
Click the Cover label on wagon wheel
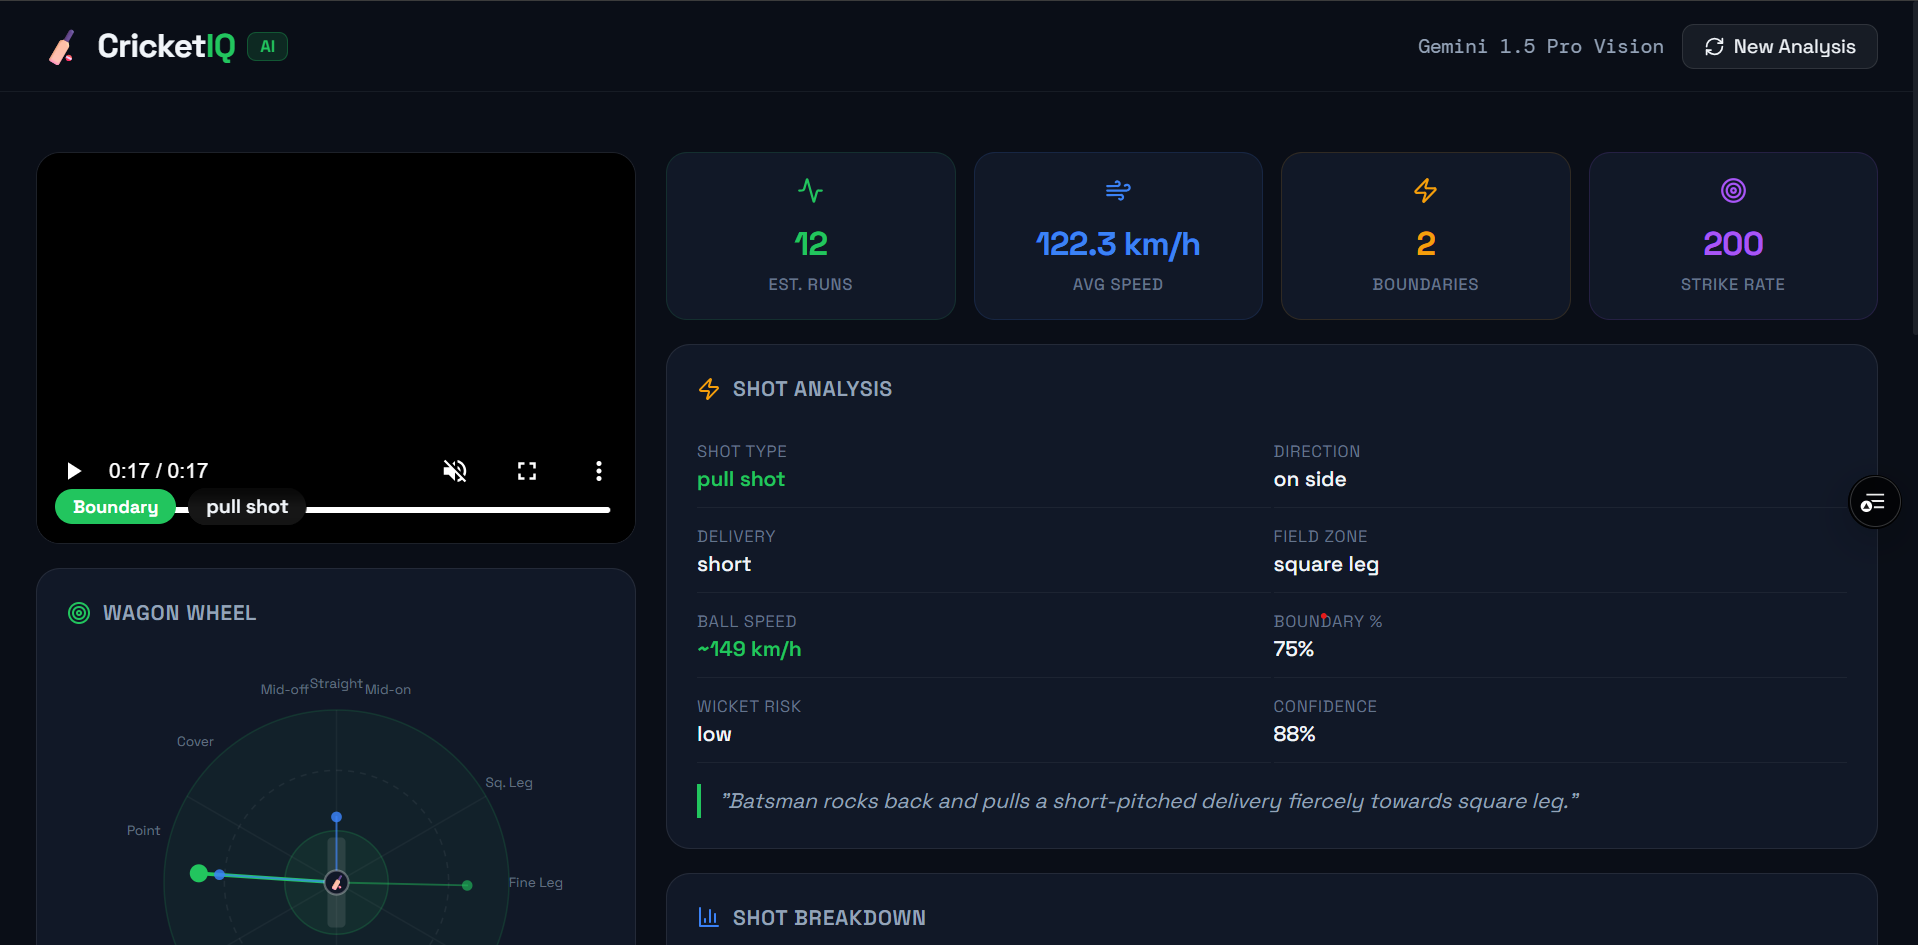[195, 741]
